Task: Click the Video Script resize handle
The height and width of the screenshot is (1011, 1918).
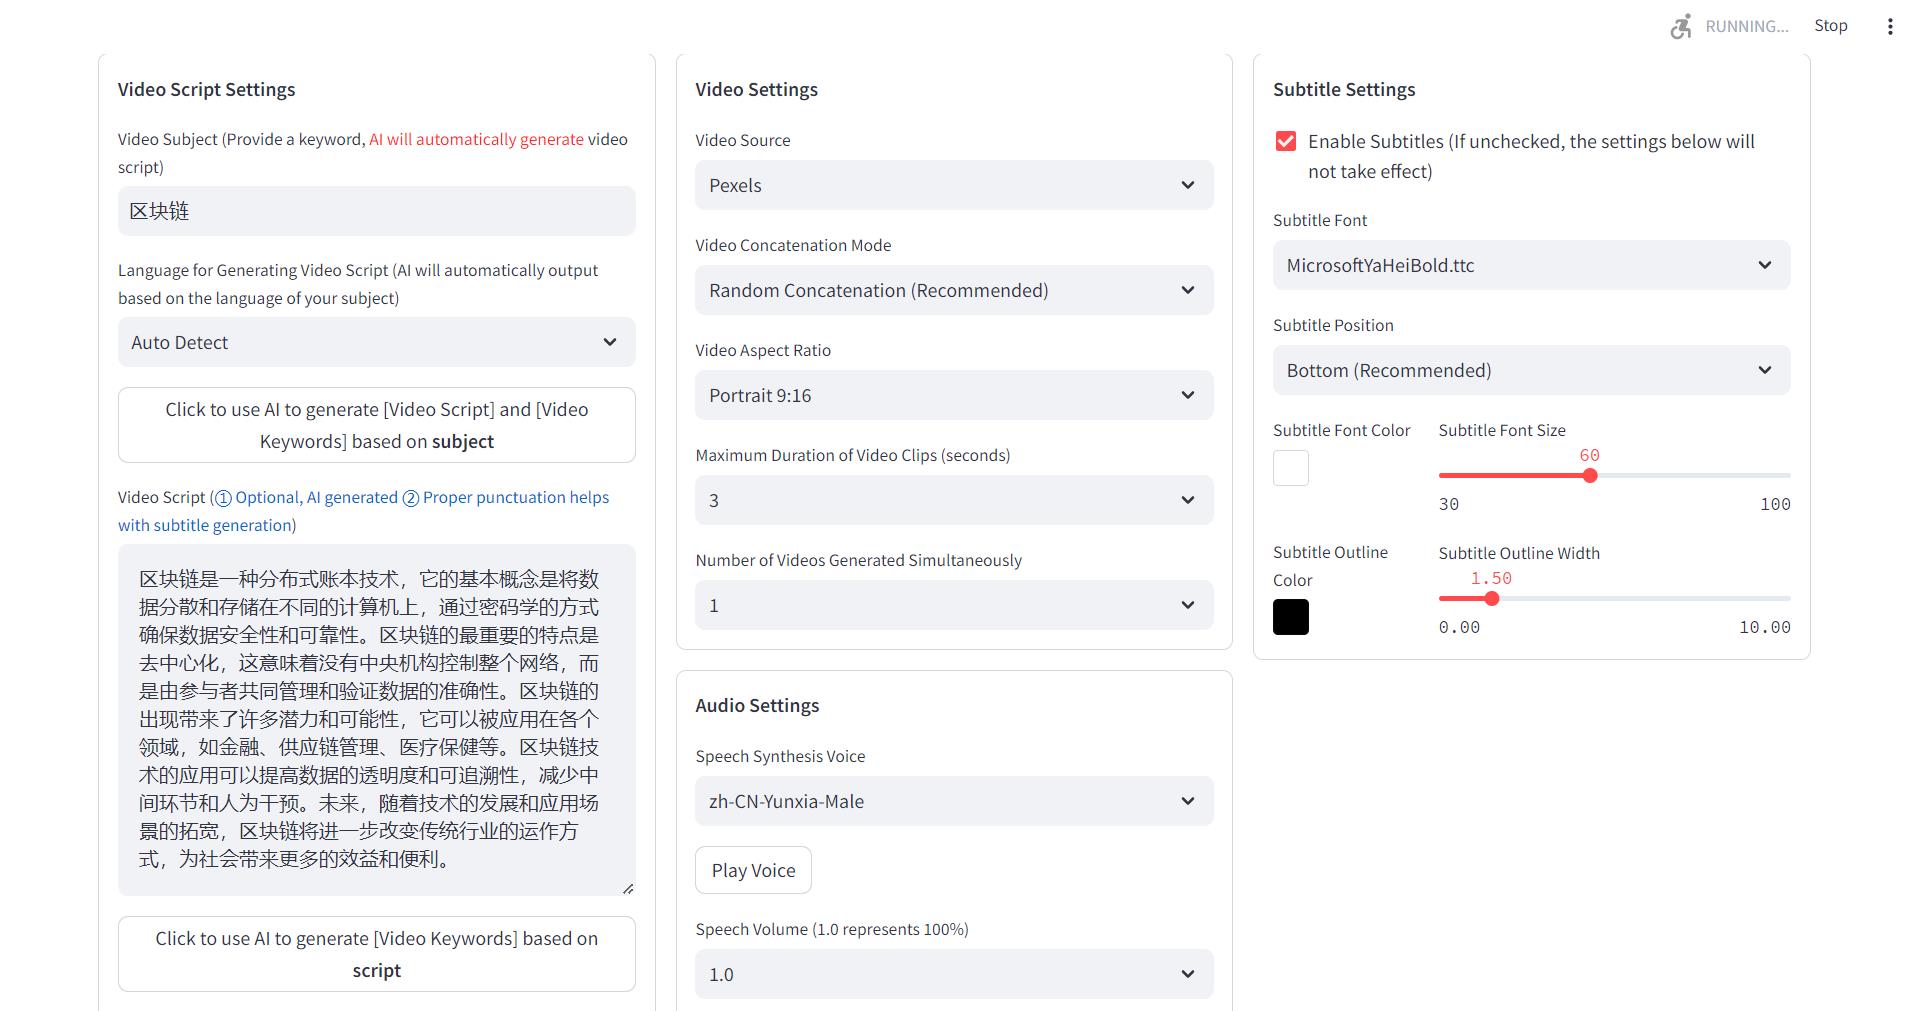Action: tap(627, 888)
